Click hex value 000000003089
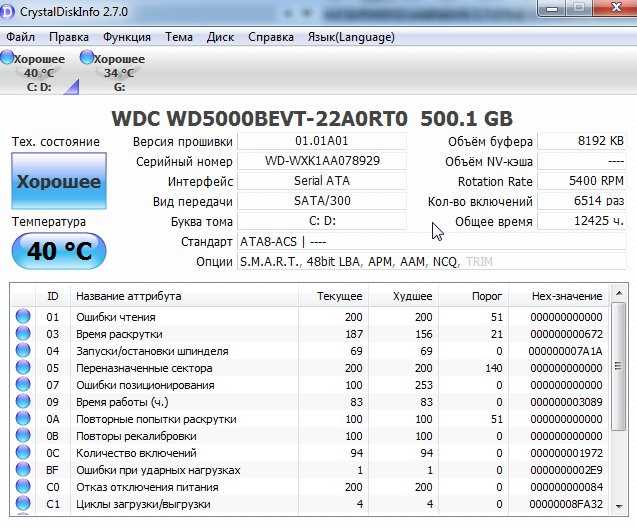This screenshot has width=637, height=527. coord(566,402)
